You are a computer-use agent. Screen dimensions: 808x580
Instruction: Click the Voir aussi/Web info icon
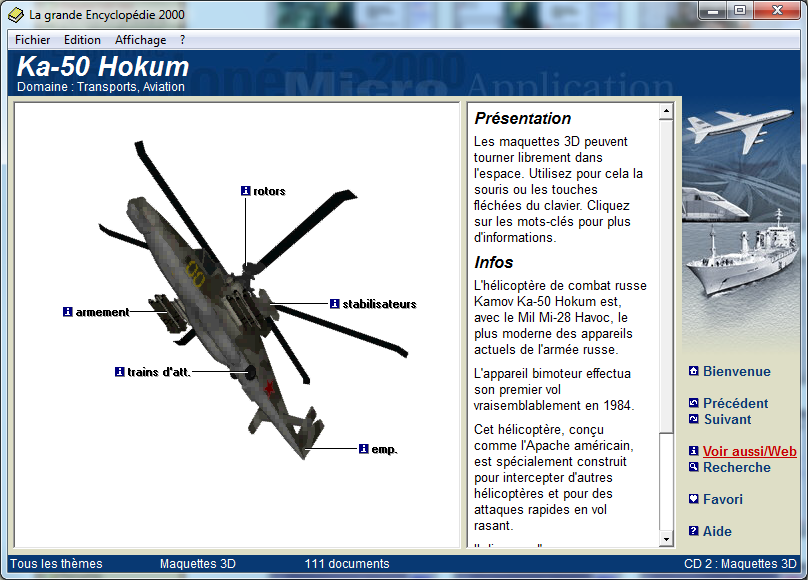point(694,451)
